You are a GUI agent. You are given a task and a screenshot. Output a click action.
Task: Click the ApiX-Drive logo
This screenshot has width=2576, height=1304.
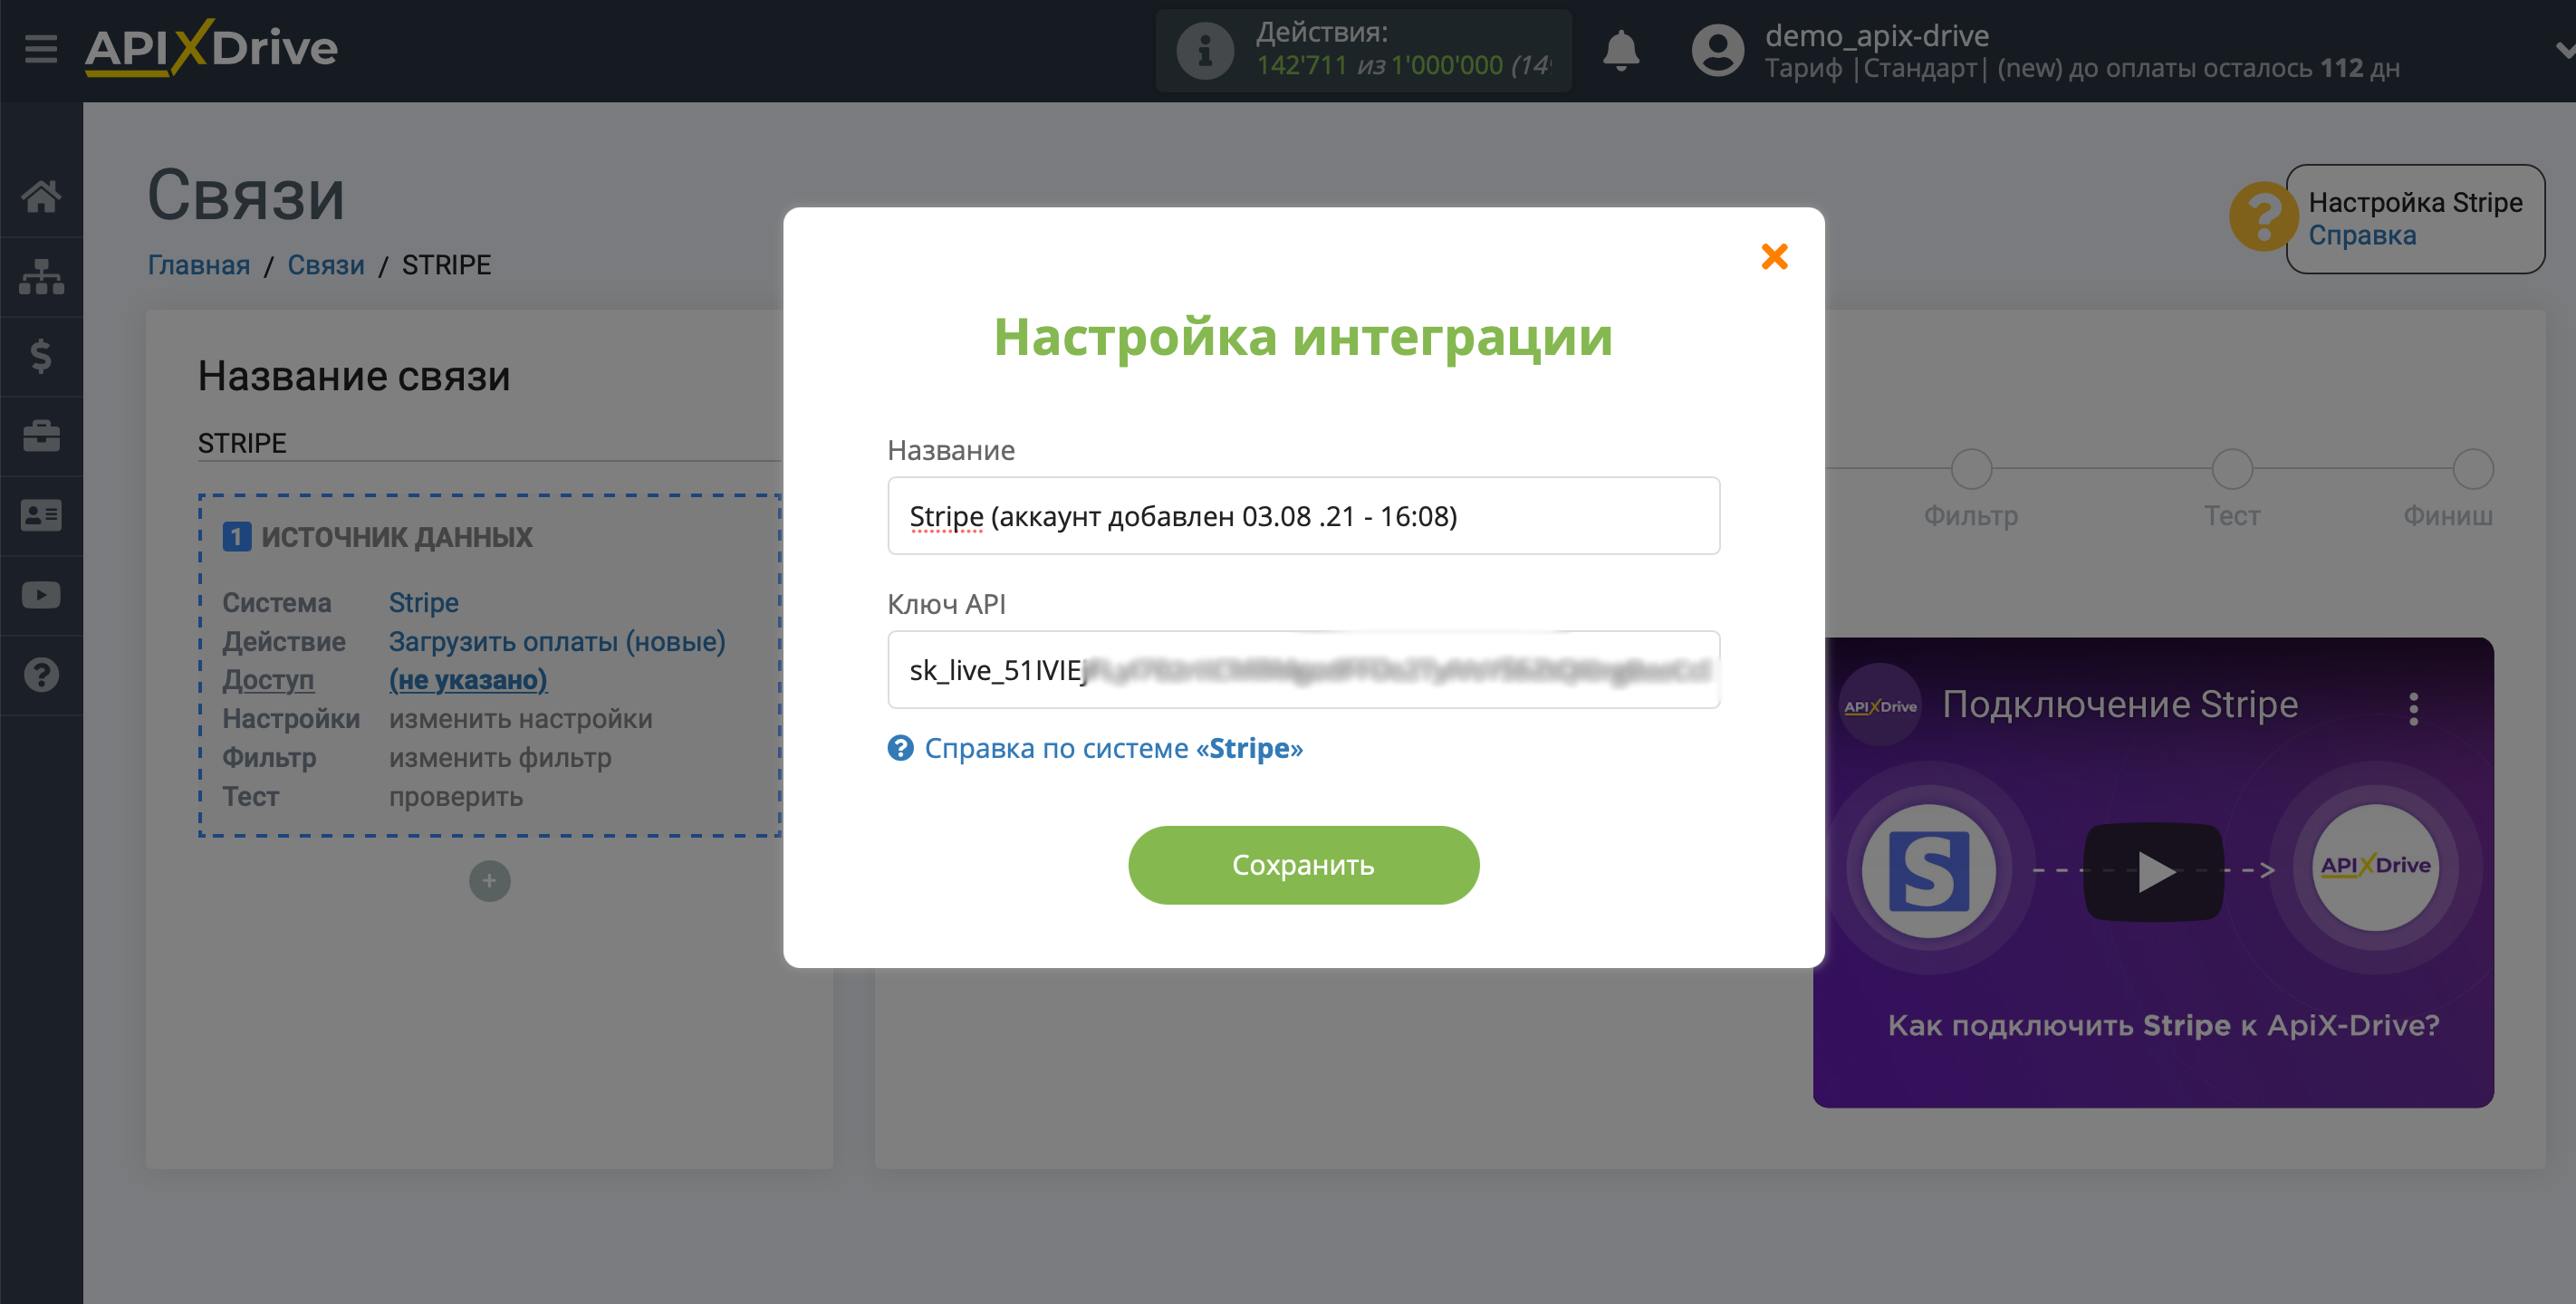(211, 47)
